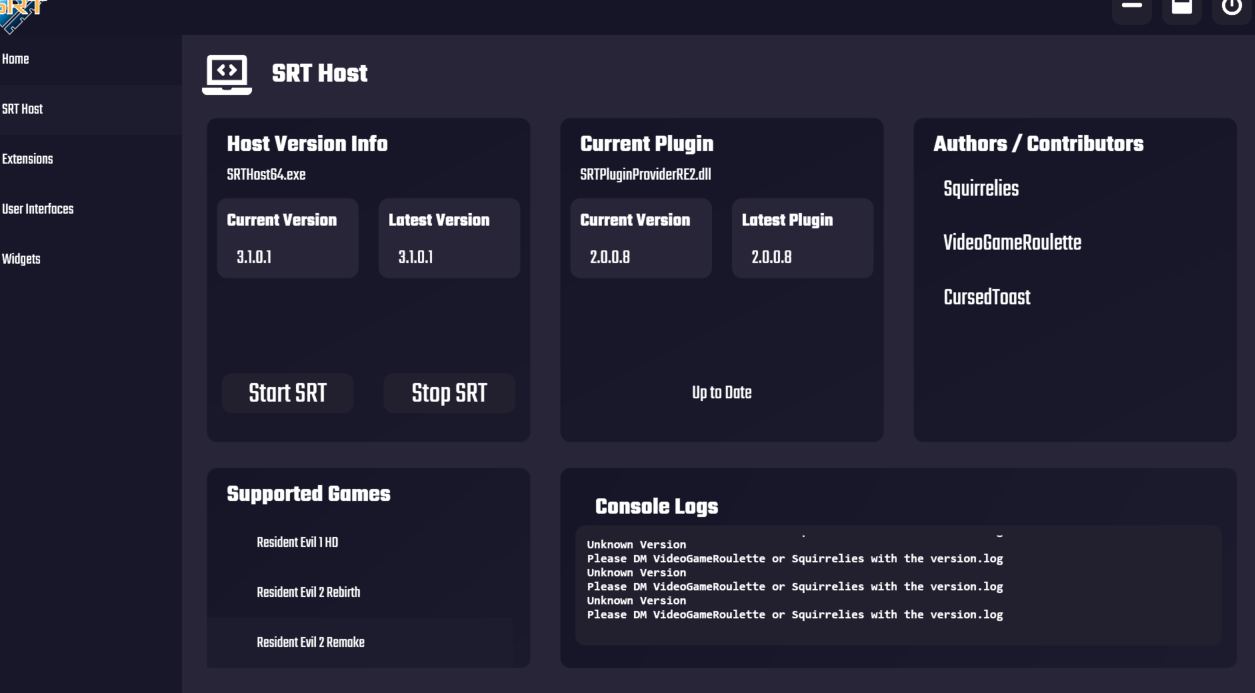
Task: Click the SRT Host laptop code icon
Action: click(228, 74)
